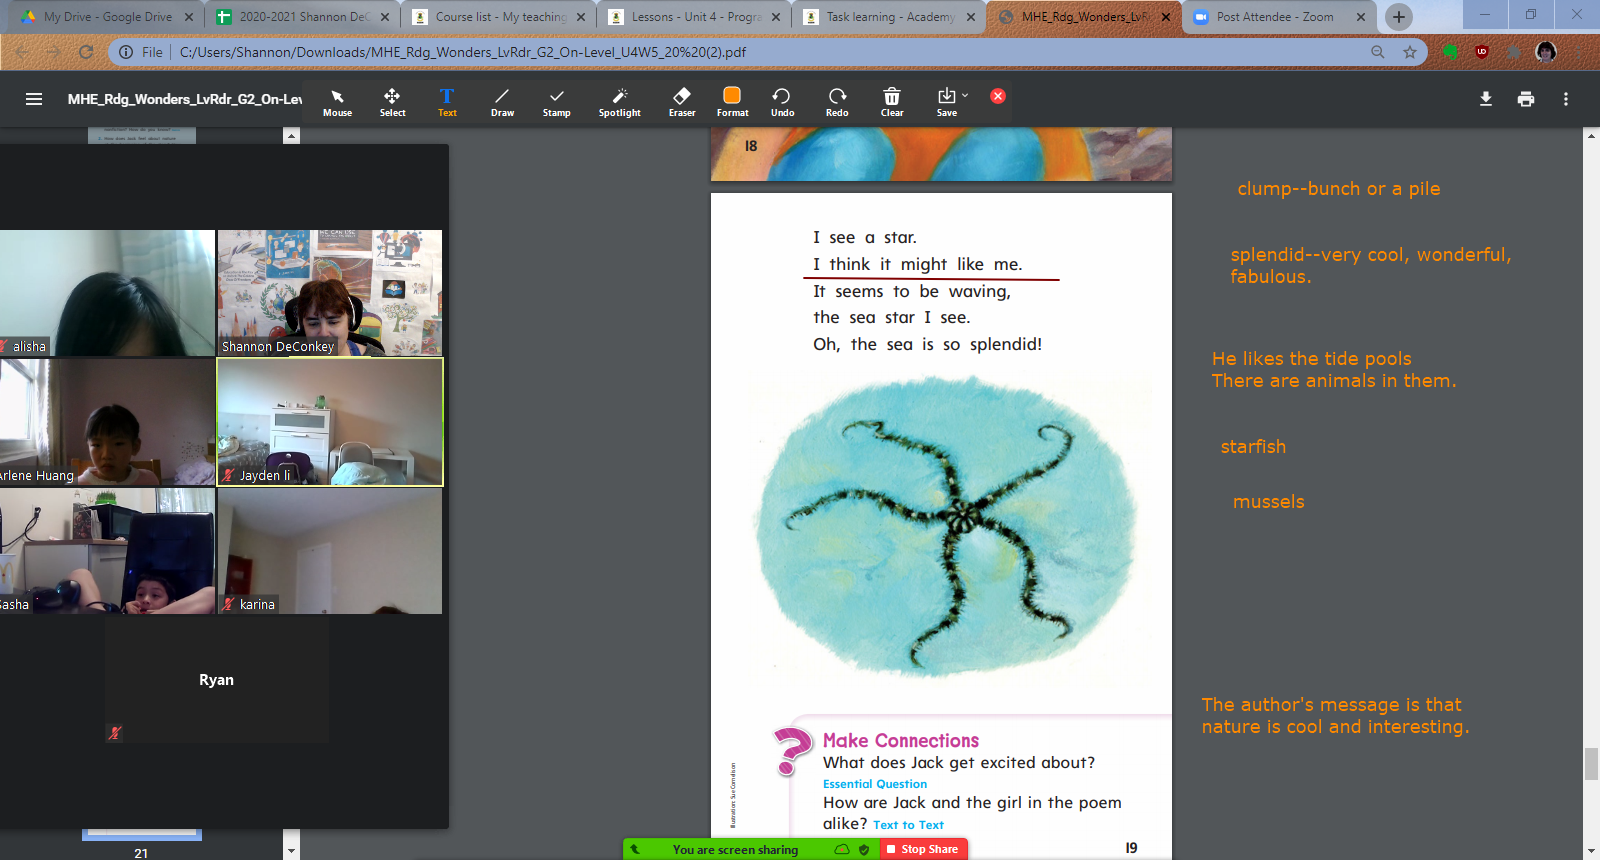Click the 'Oh, the sea is so splendid!' line
This screenshot has width=1600, height=860.
(927, 345)
